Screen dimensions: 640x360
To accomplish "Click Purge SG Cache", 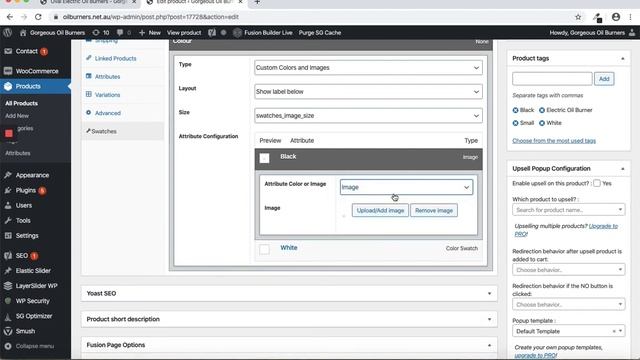I will (320, 33).
